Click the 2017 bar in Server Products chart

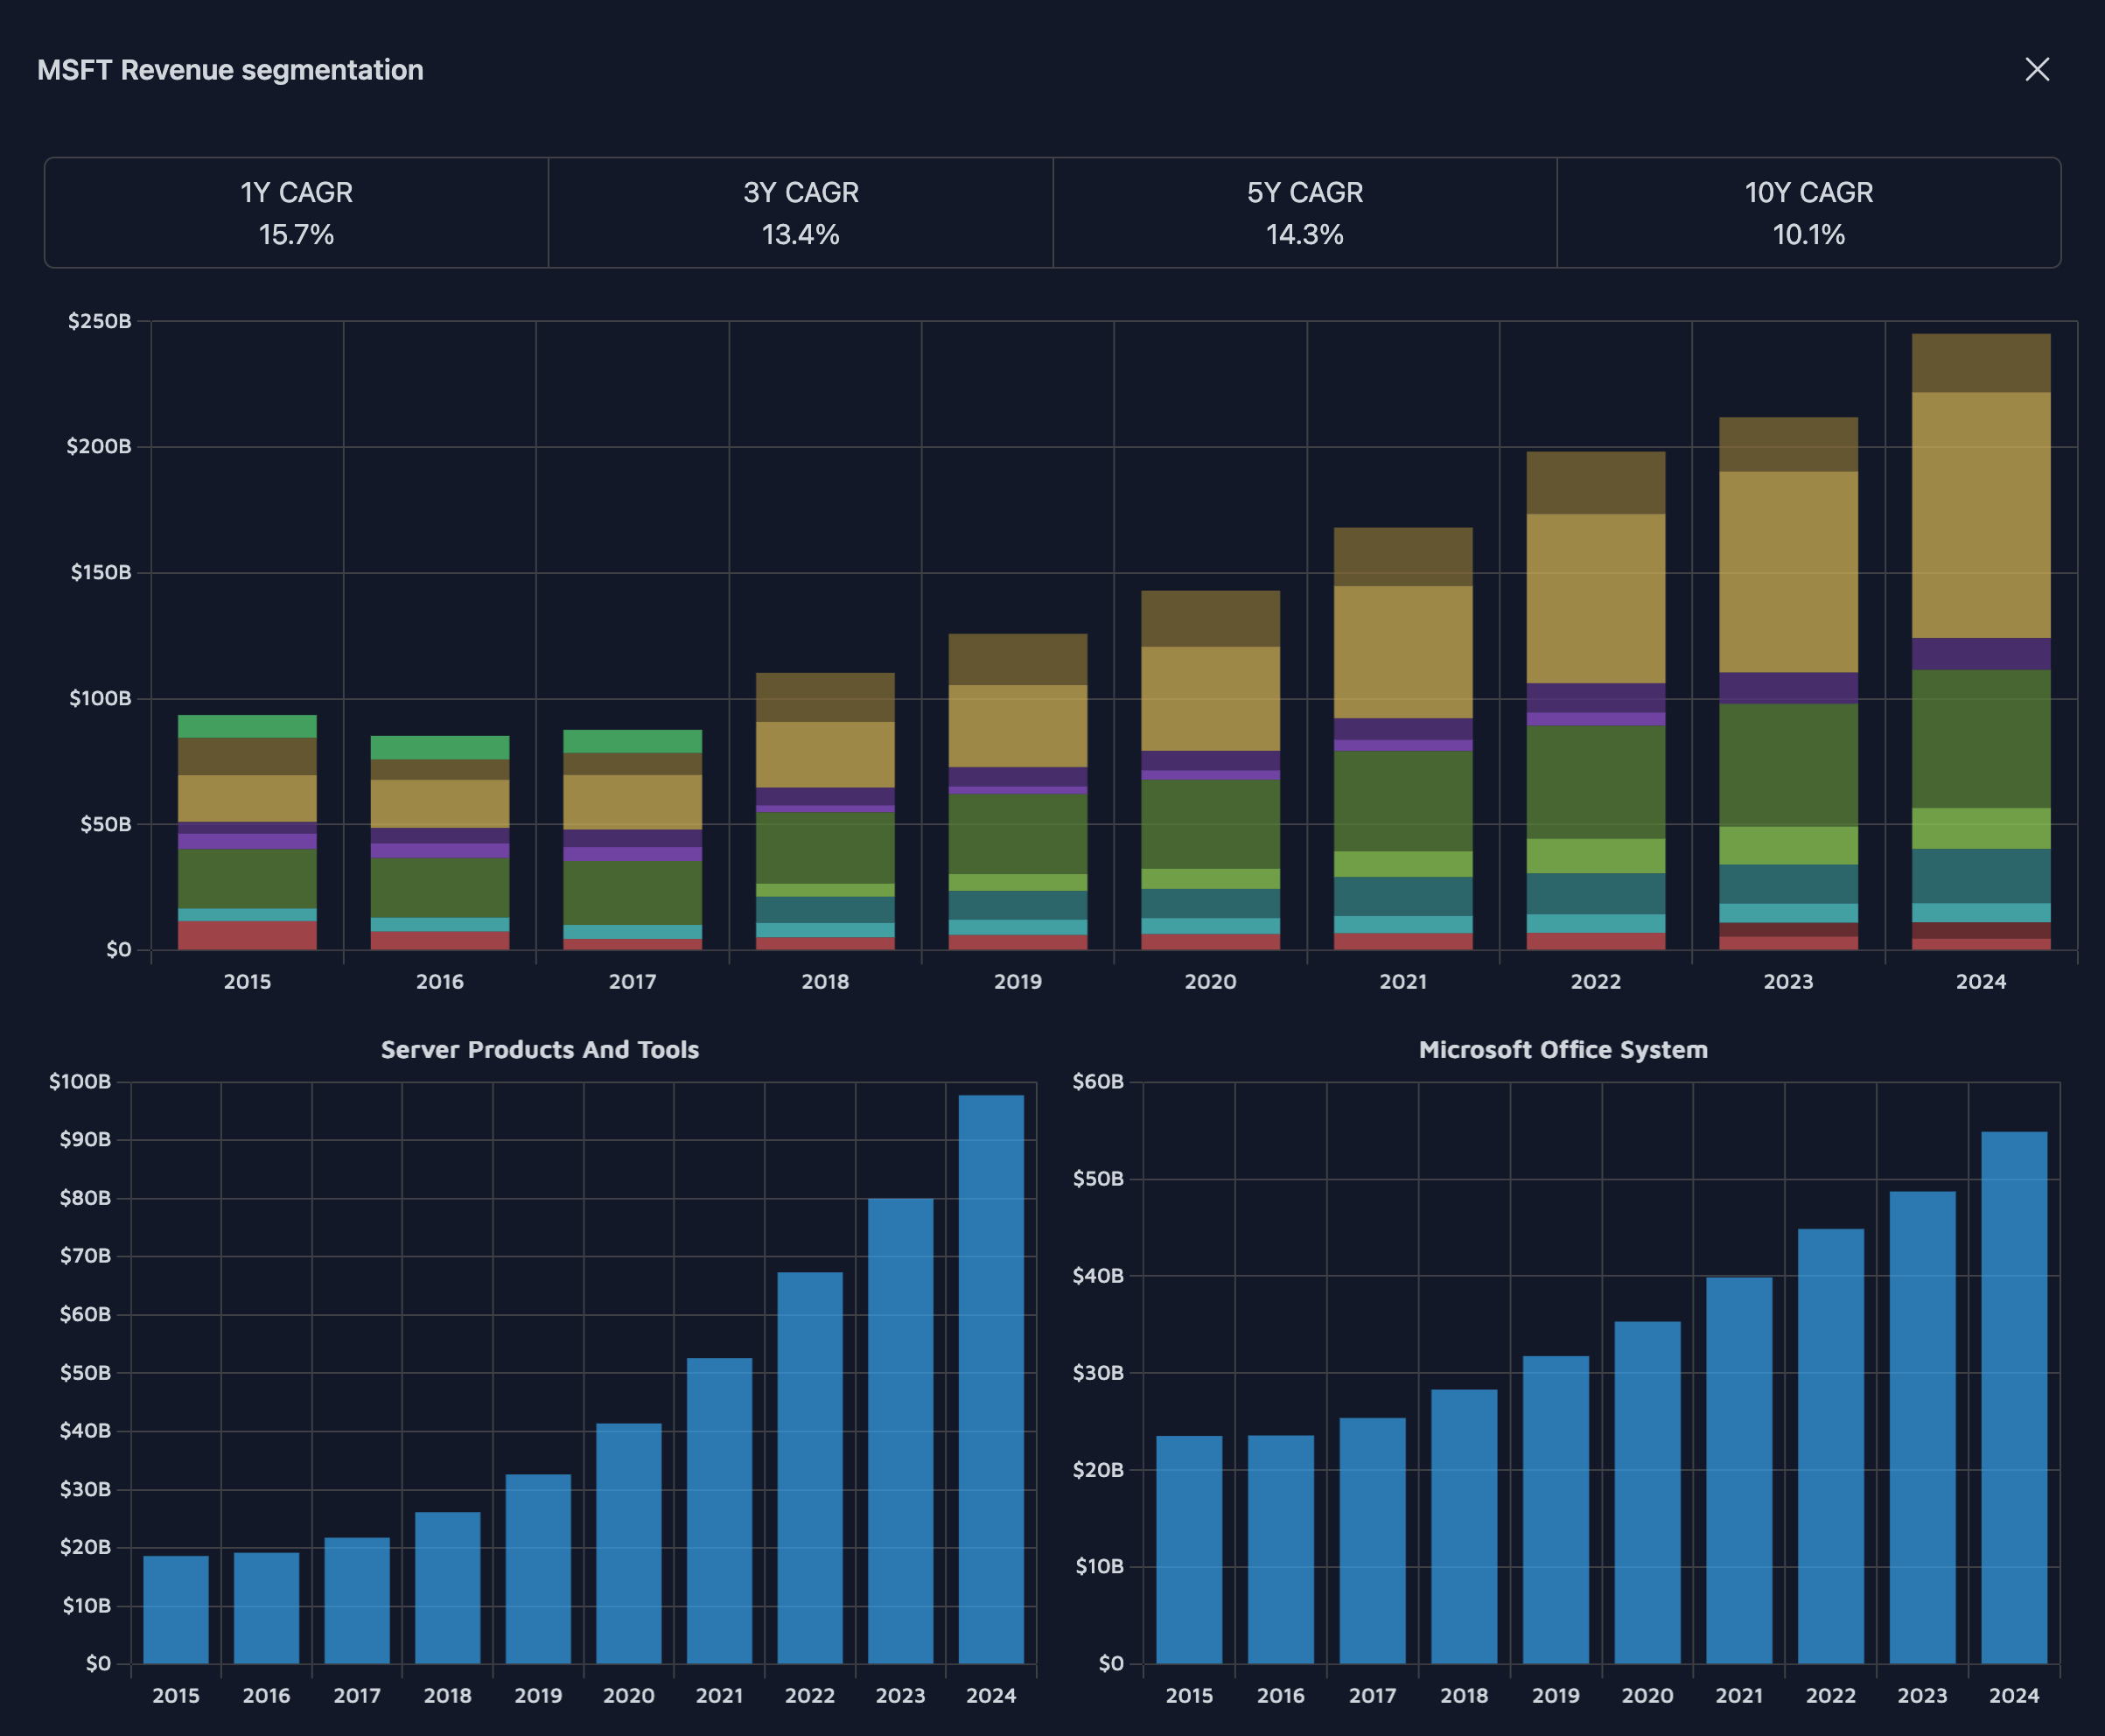tap(357, 1601)
